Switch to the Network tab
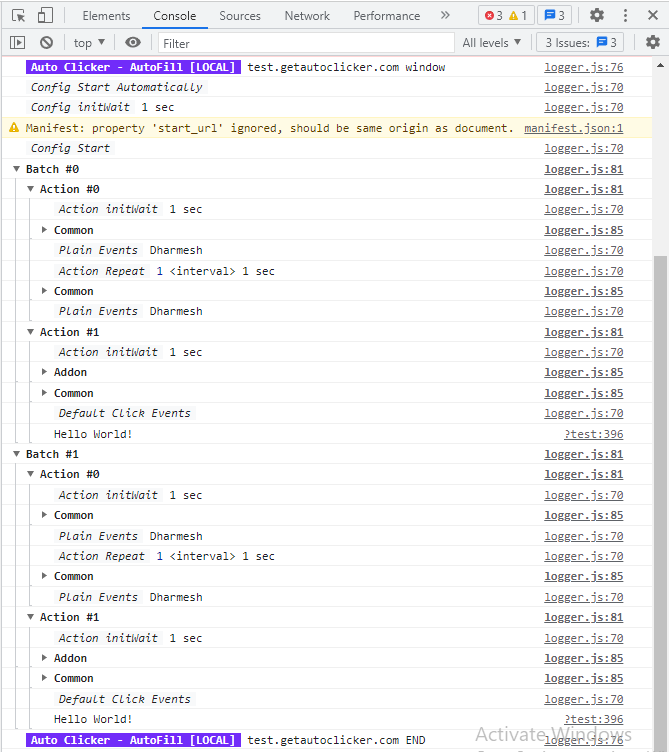The height and width of the screenshot is (752, 669). pyautogui.click(x=307, y=16)
